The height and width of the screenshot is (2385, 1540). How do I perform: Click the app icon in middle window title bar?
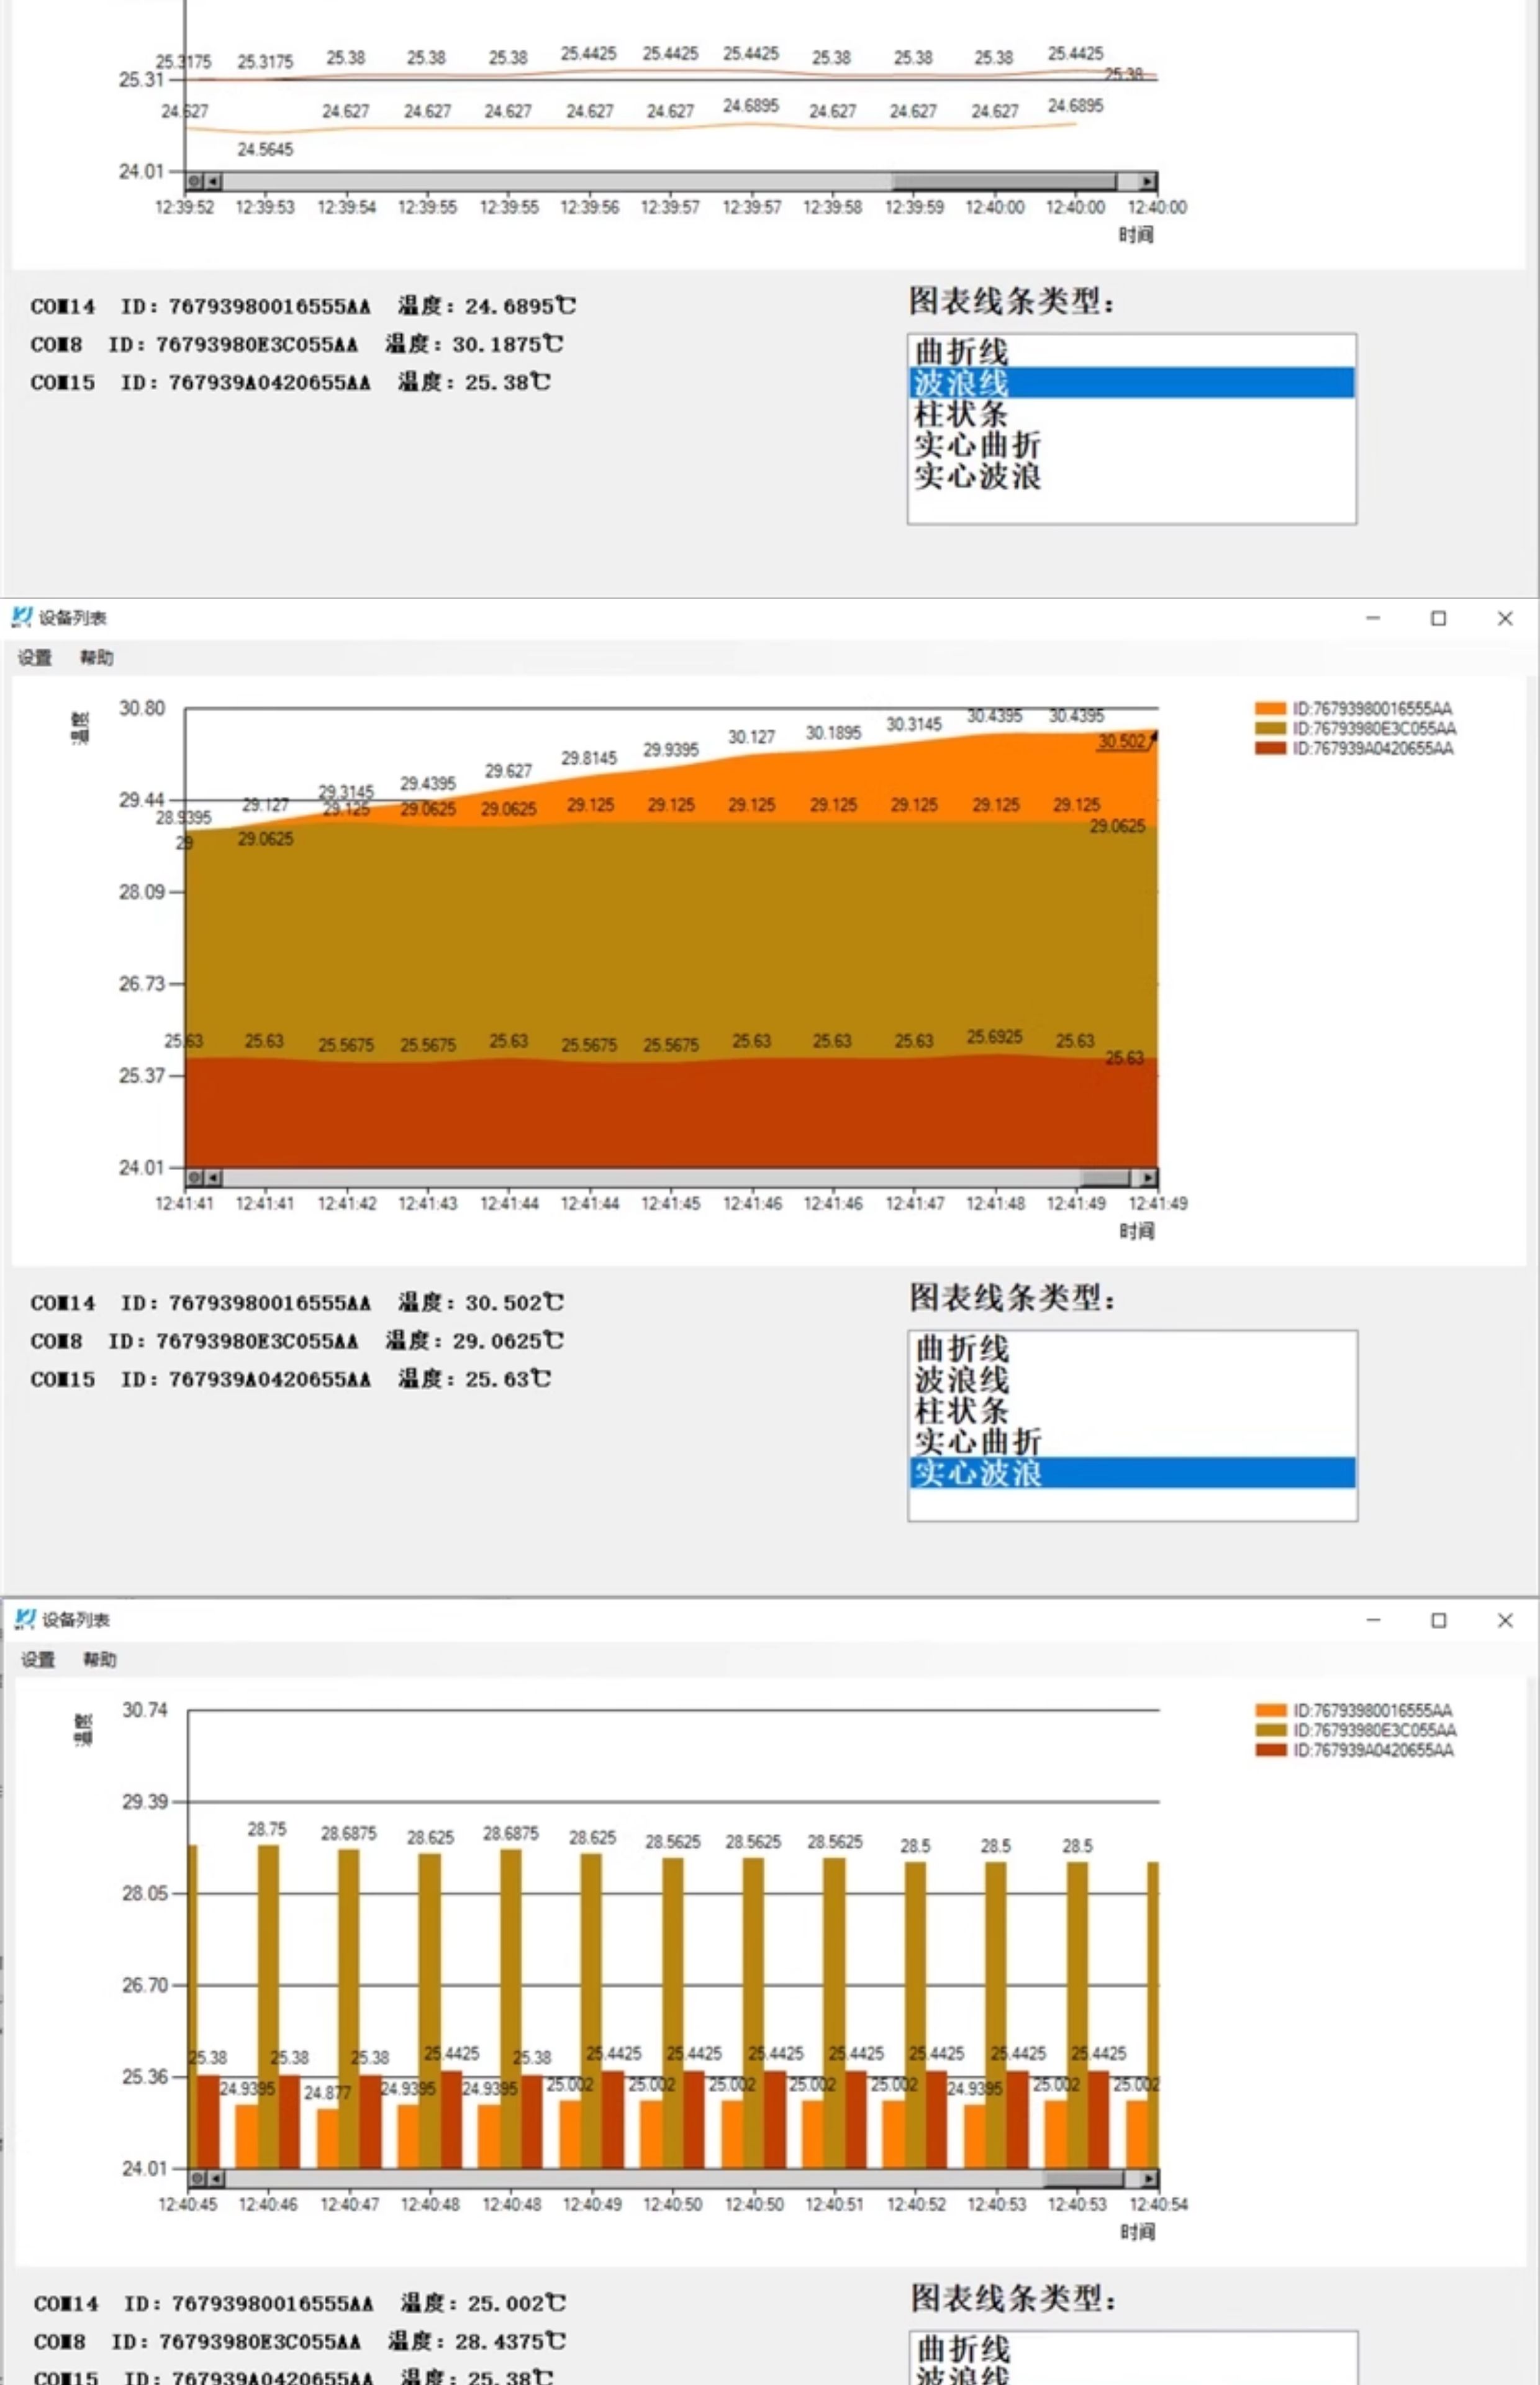coord(21,617)
